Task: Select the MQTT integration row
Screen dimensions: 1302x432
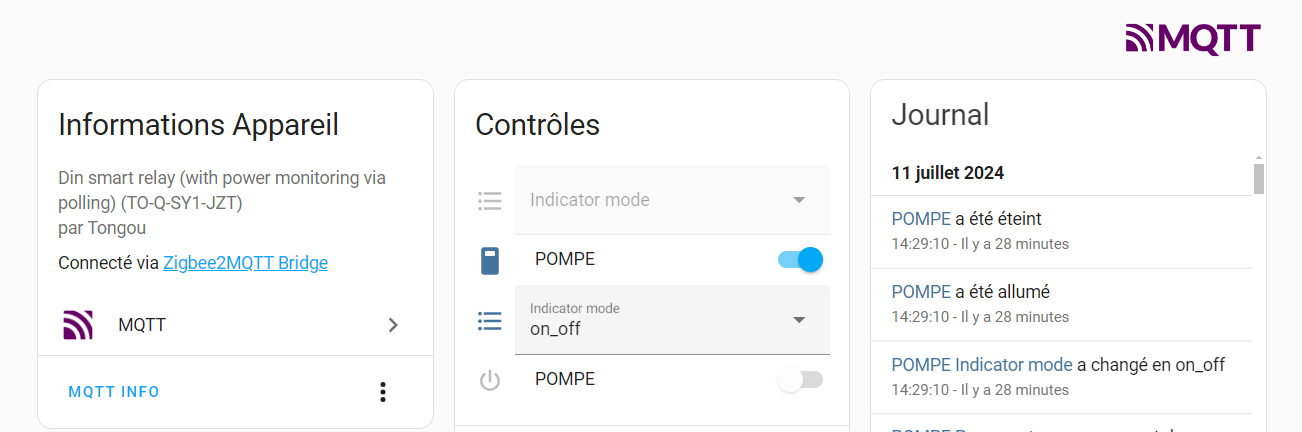Action: (235, 325)
